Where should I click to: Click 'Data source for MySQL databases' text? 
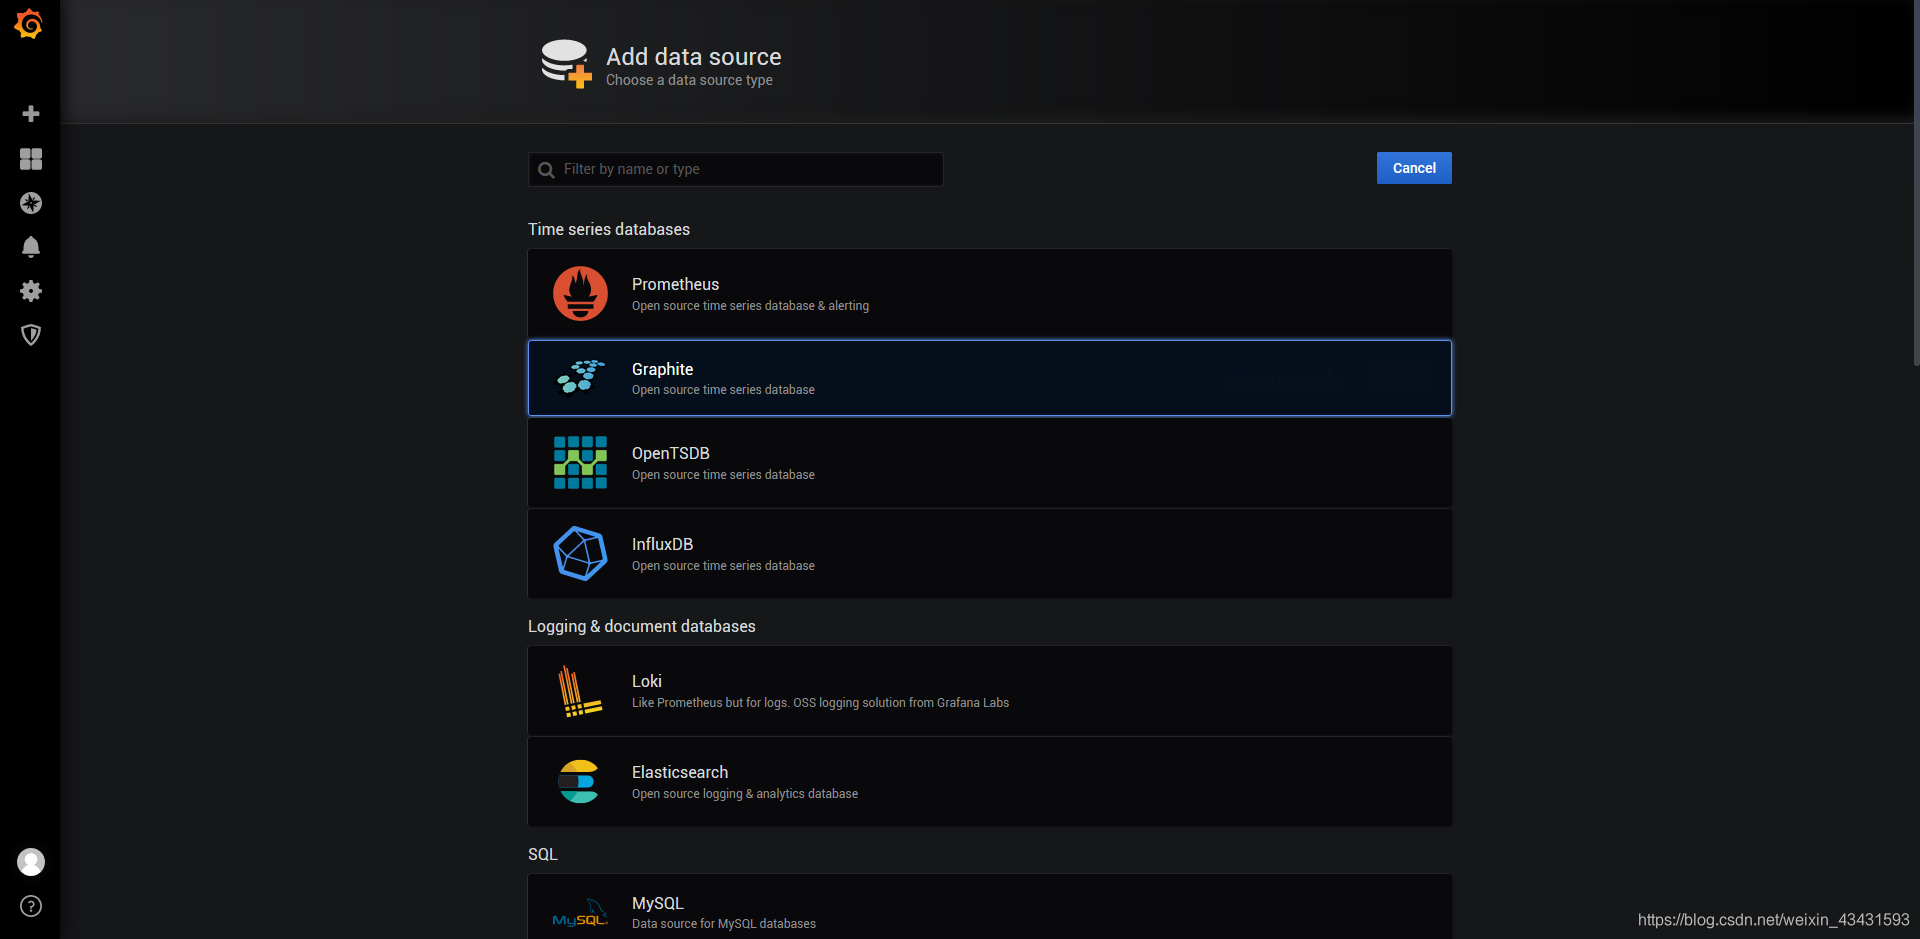pos(724,924)
